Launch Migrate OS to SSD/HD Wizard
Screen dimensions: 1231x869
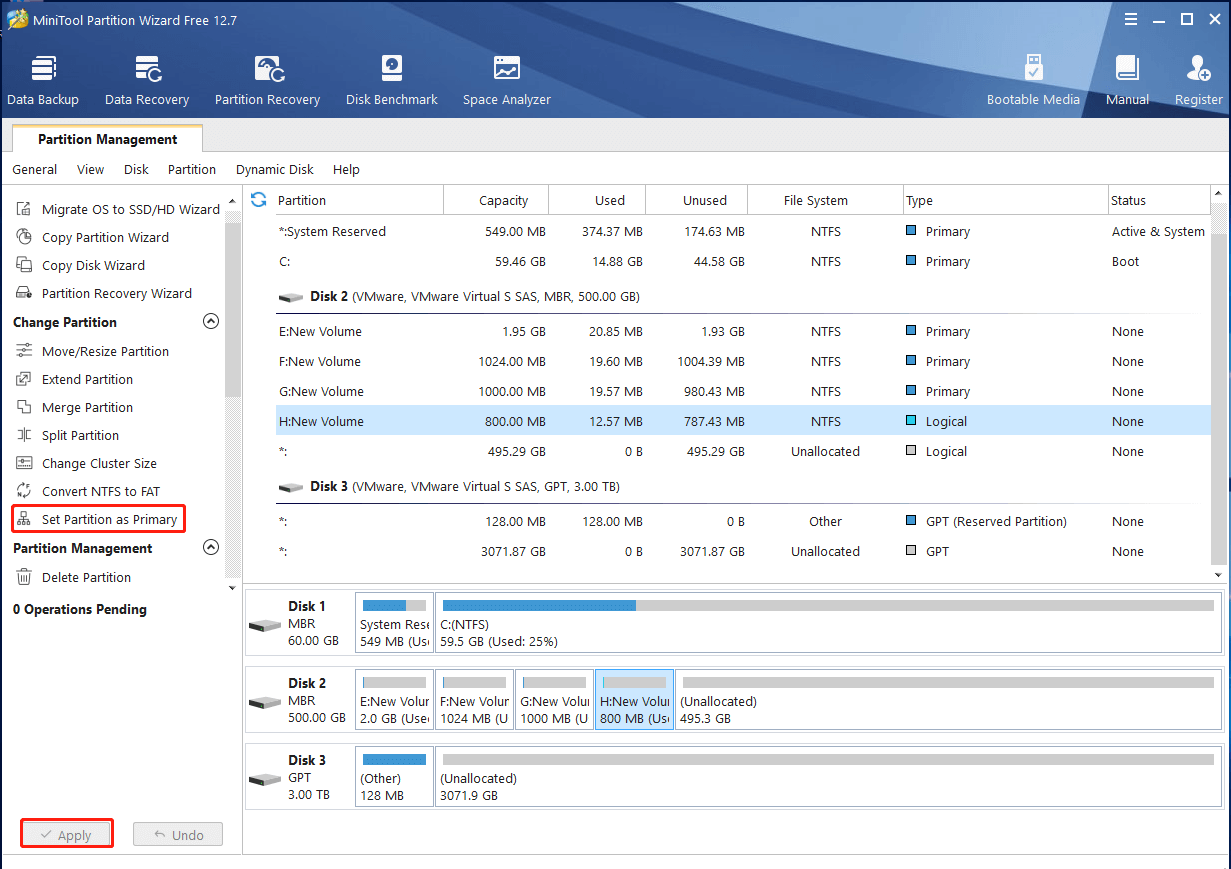(117, 209)
